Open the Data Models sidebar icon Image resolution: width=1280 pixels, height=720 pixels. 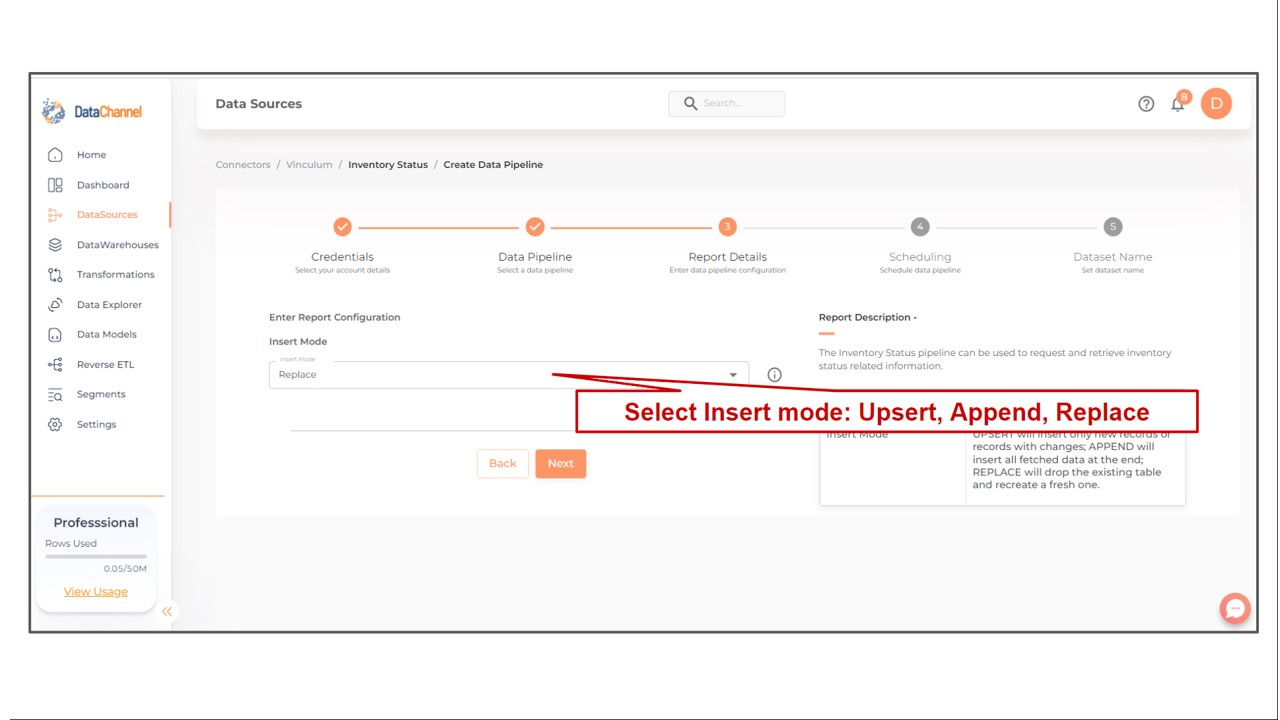55,335
